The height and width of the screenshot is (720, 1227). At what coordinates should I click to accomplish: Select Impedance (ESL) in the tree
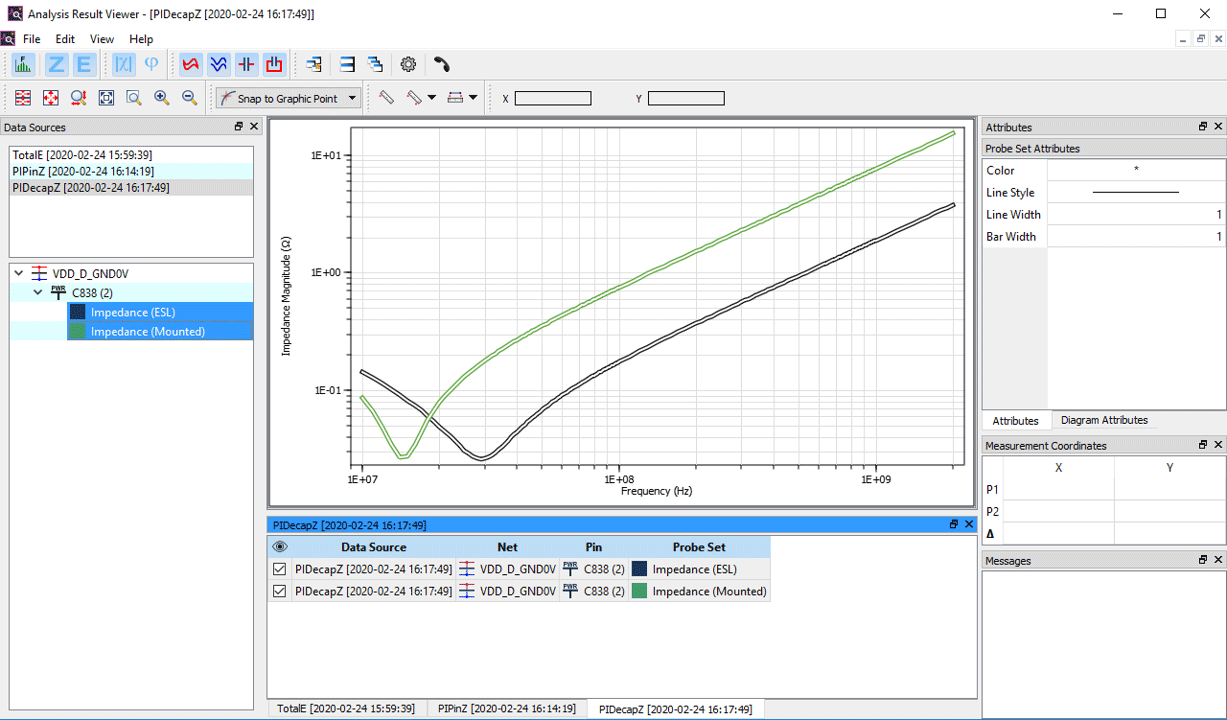pyautogui.click(x=160, y=312)
